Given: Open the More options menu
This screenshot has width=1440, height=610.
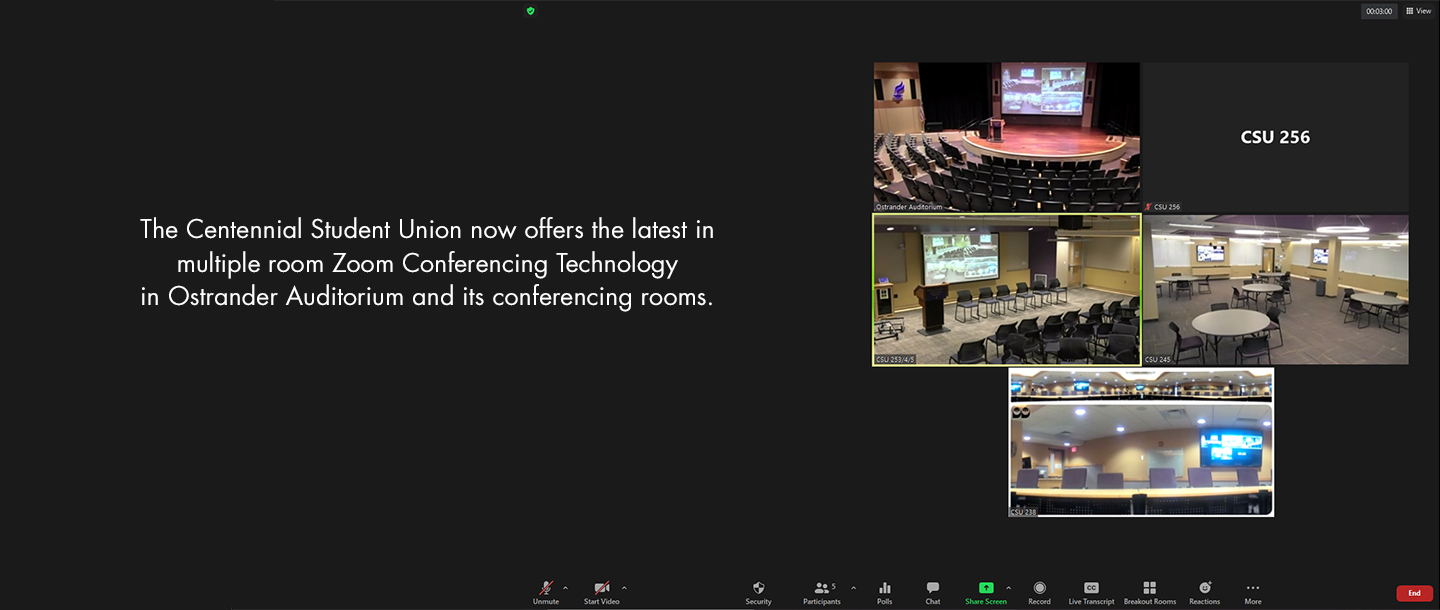Looking at the screenshot, I should (1253, 593).
